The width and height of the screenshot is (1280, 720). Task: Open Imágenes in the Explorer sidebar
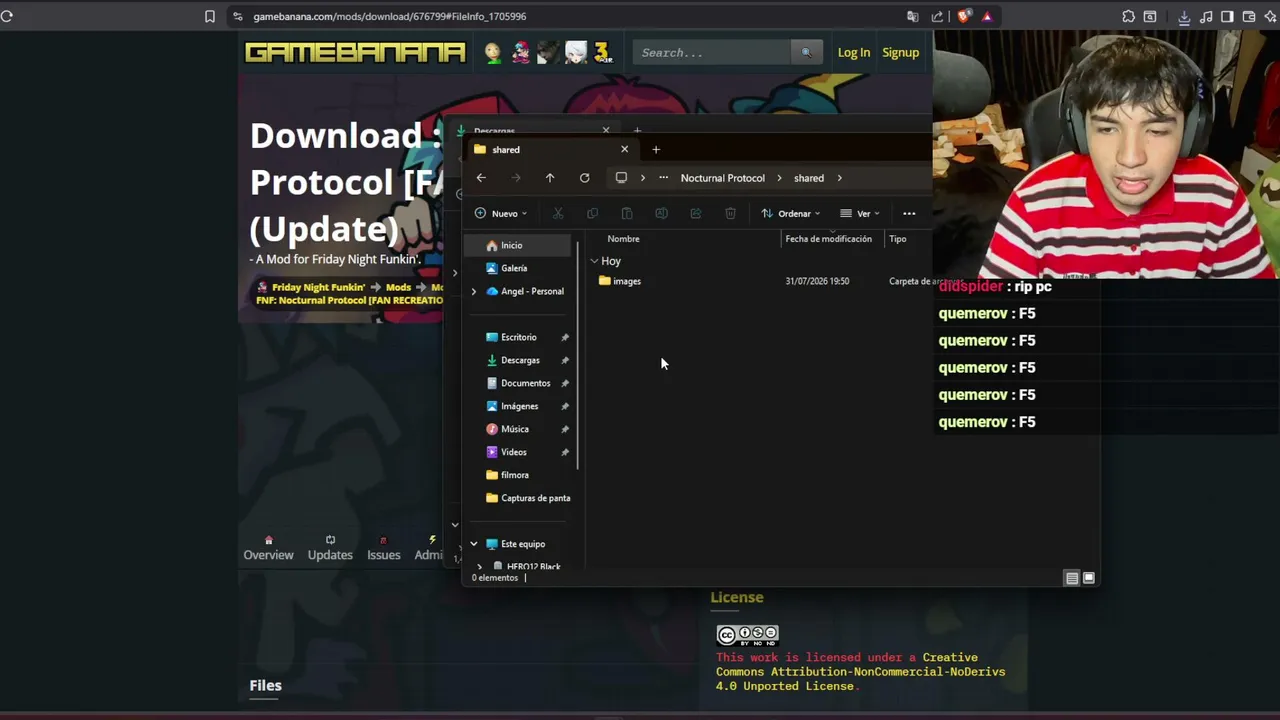[x=520, y=406]
